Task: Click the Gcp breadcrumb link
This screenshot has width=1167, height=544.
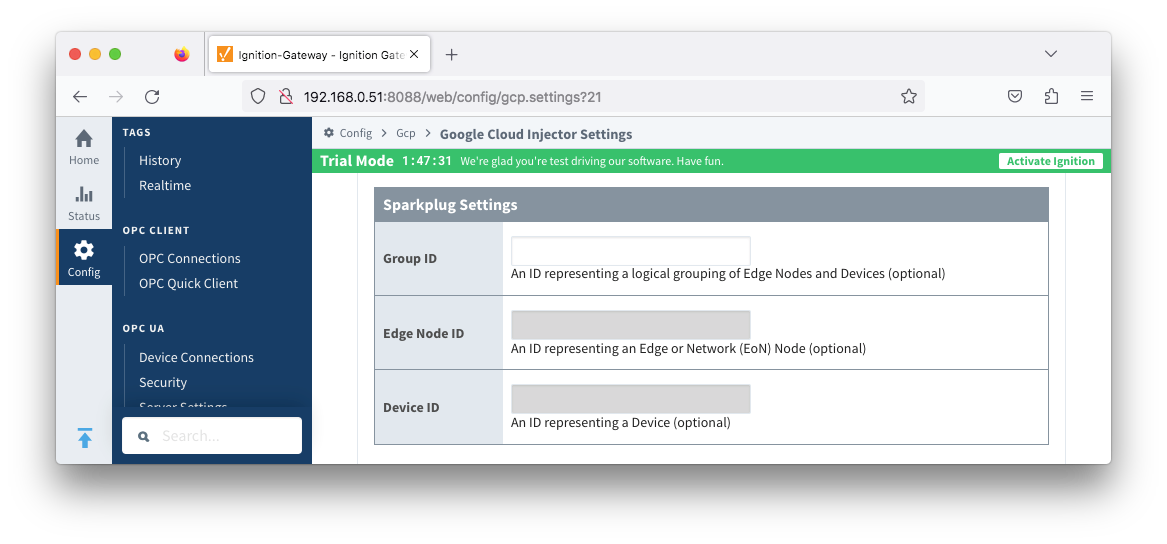Action: pos(406,134)
